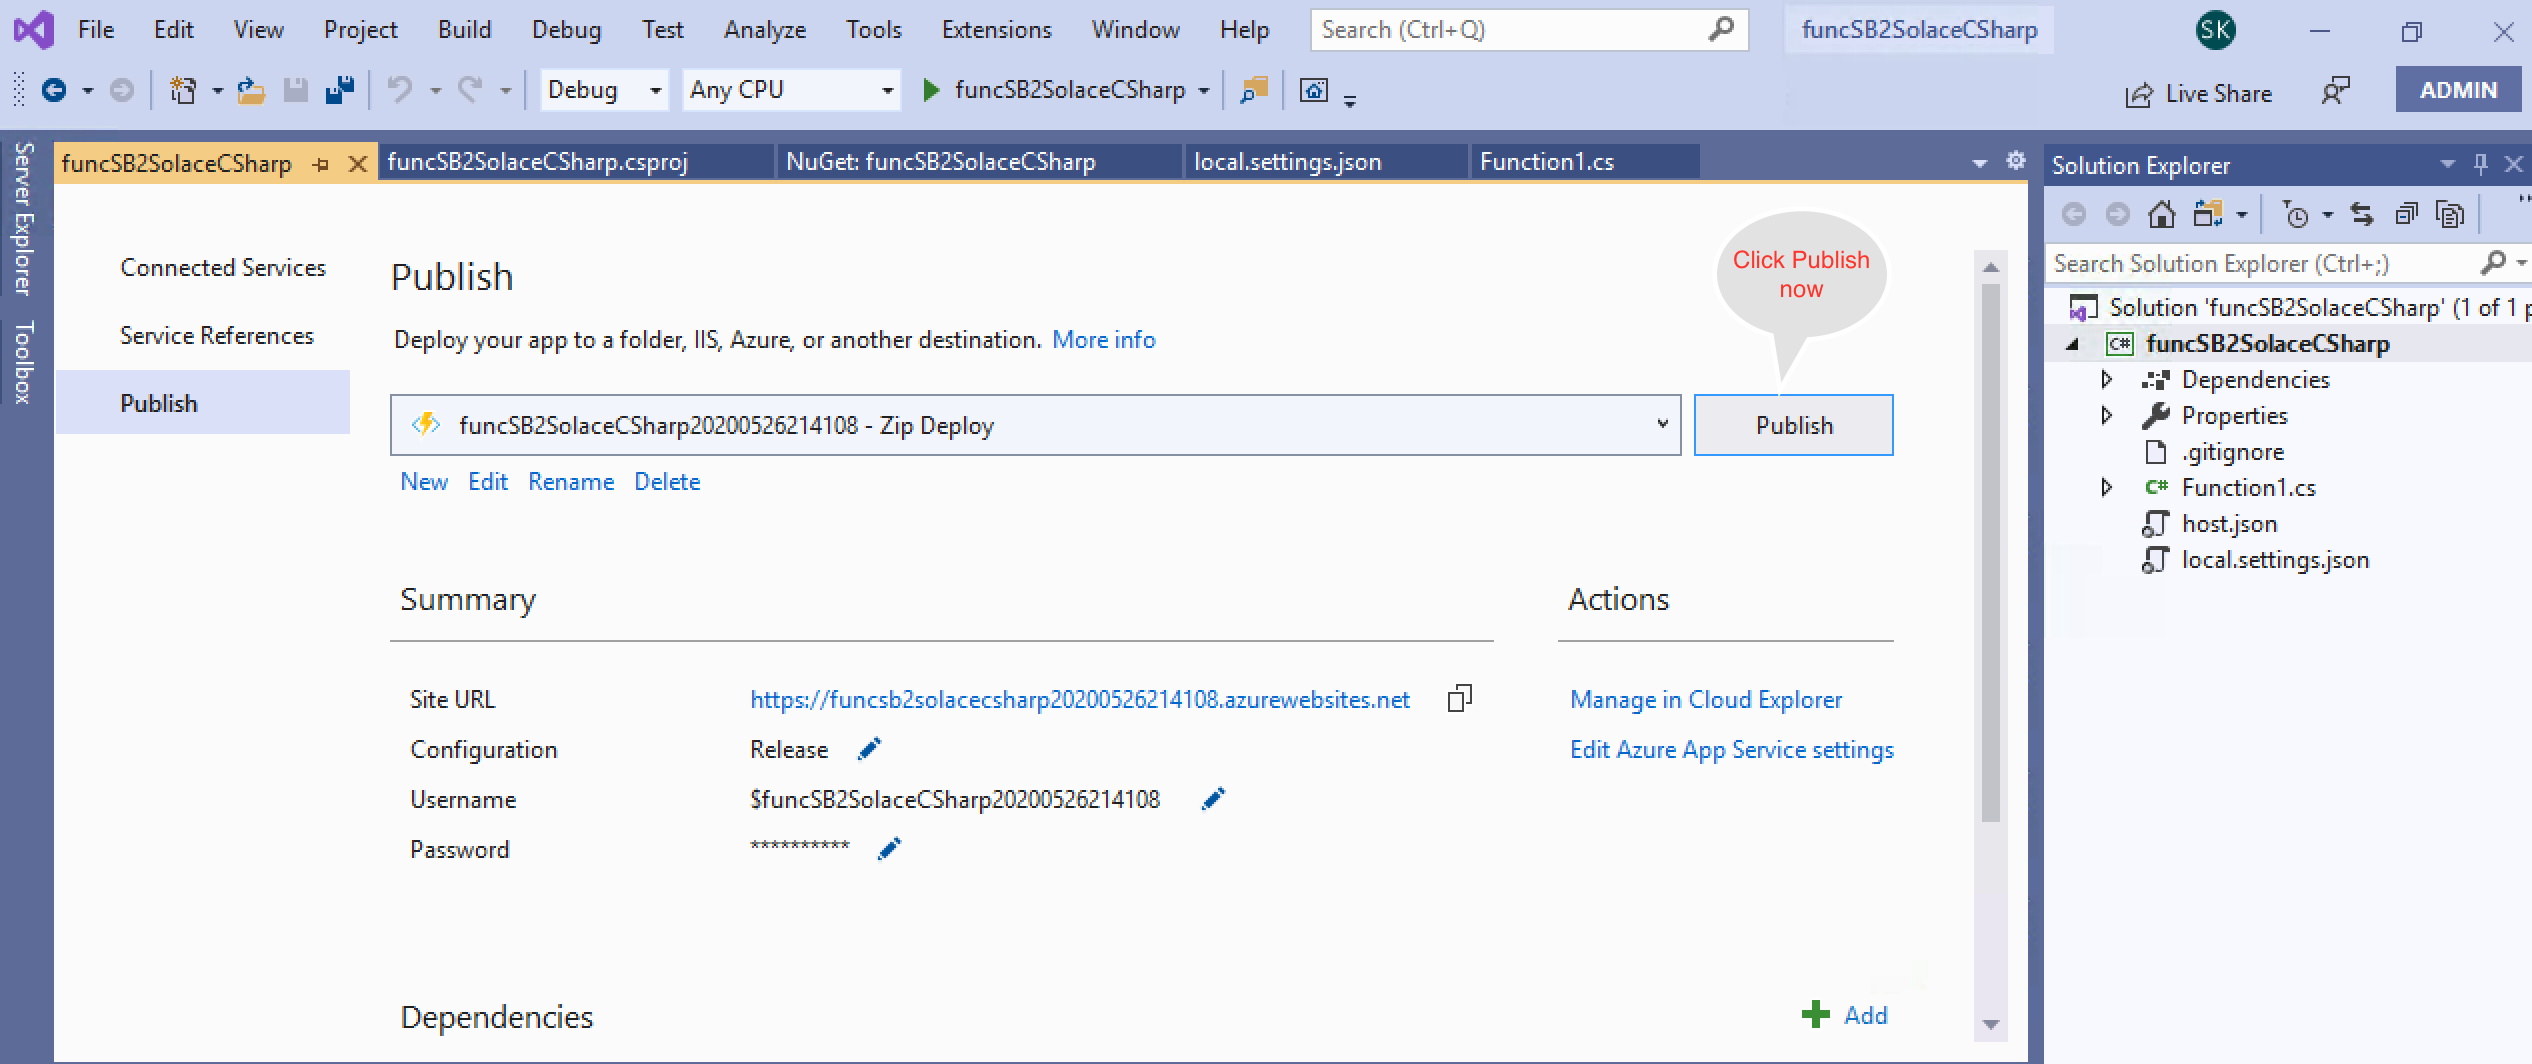Click the Save All toolbar icon
Viewport: 2532px width, 1064px height.
340,90
